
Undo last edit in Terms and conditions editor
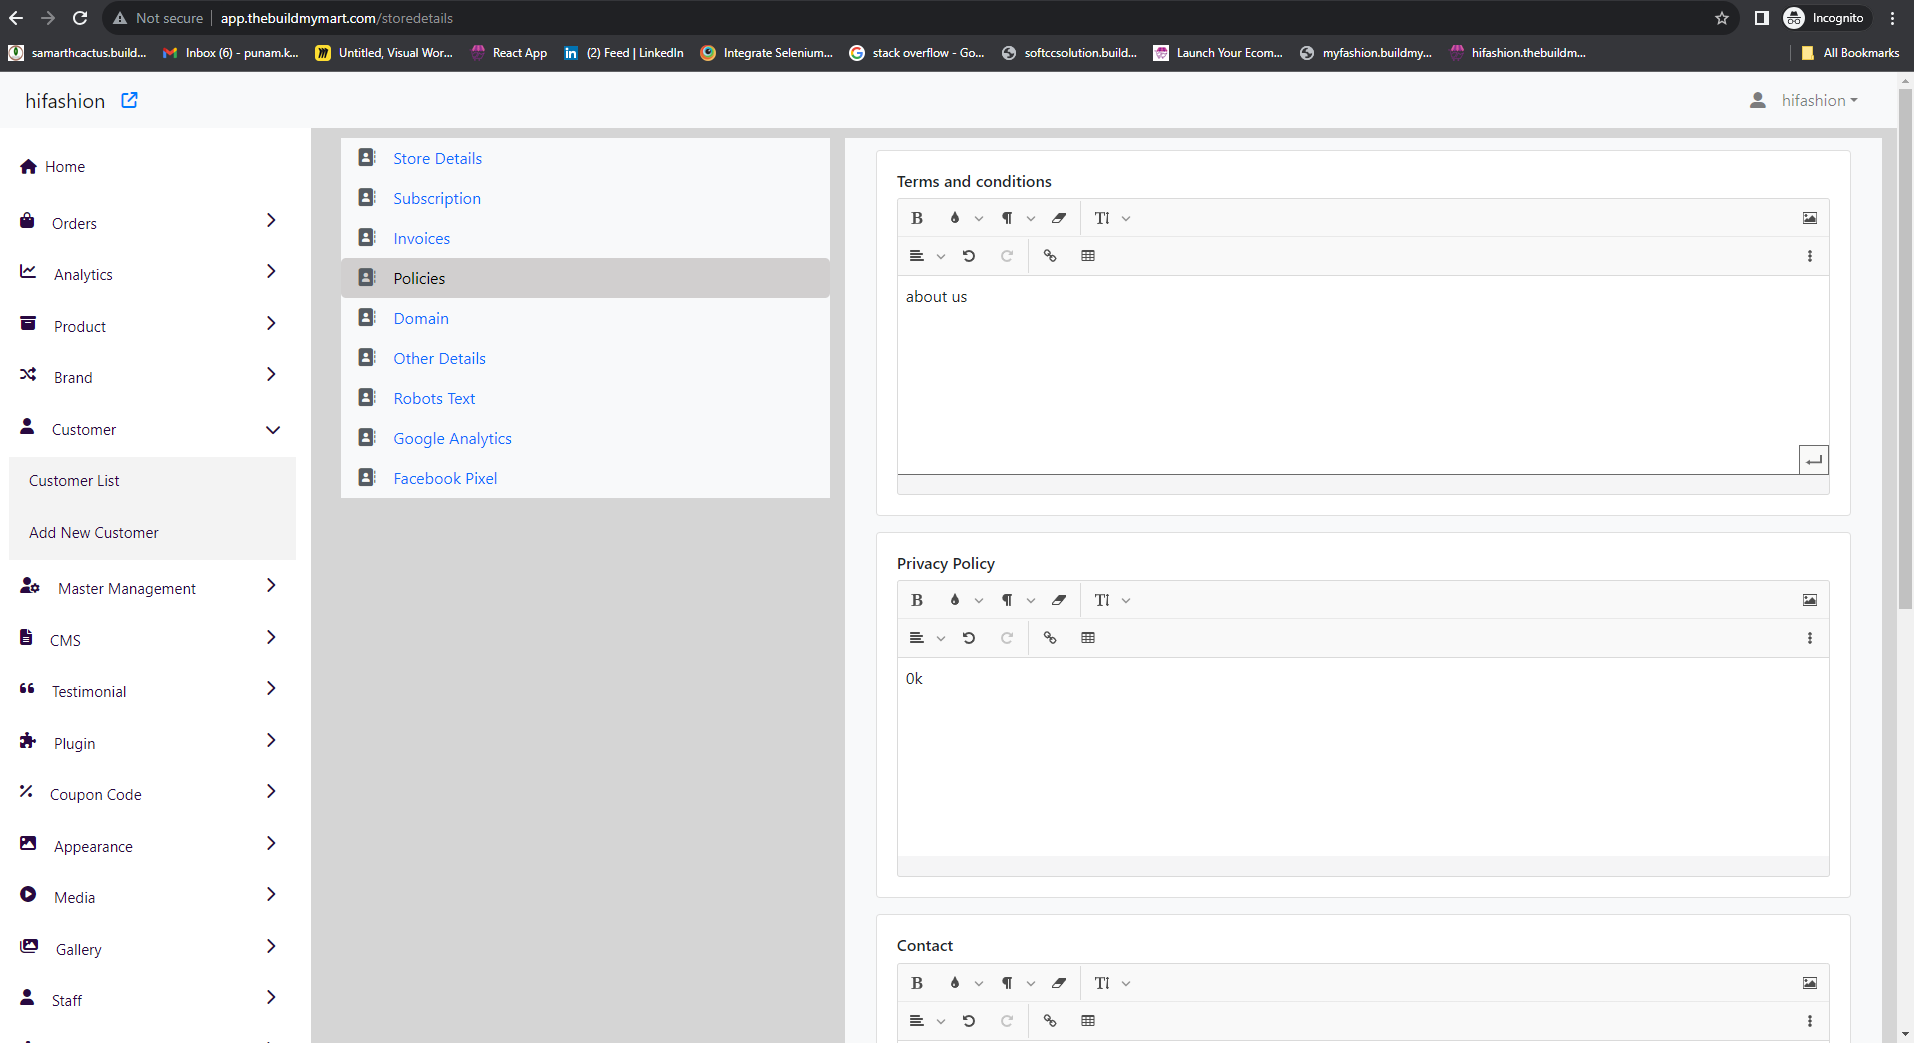(x=969, y=256)
